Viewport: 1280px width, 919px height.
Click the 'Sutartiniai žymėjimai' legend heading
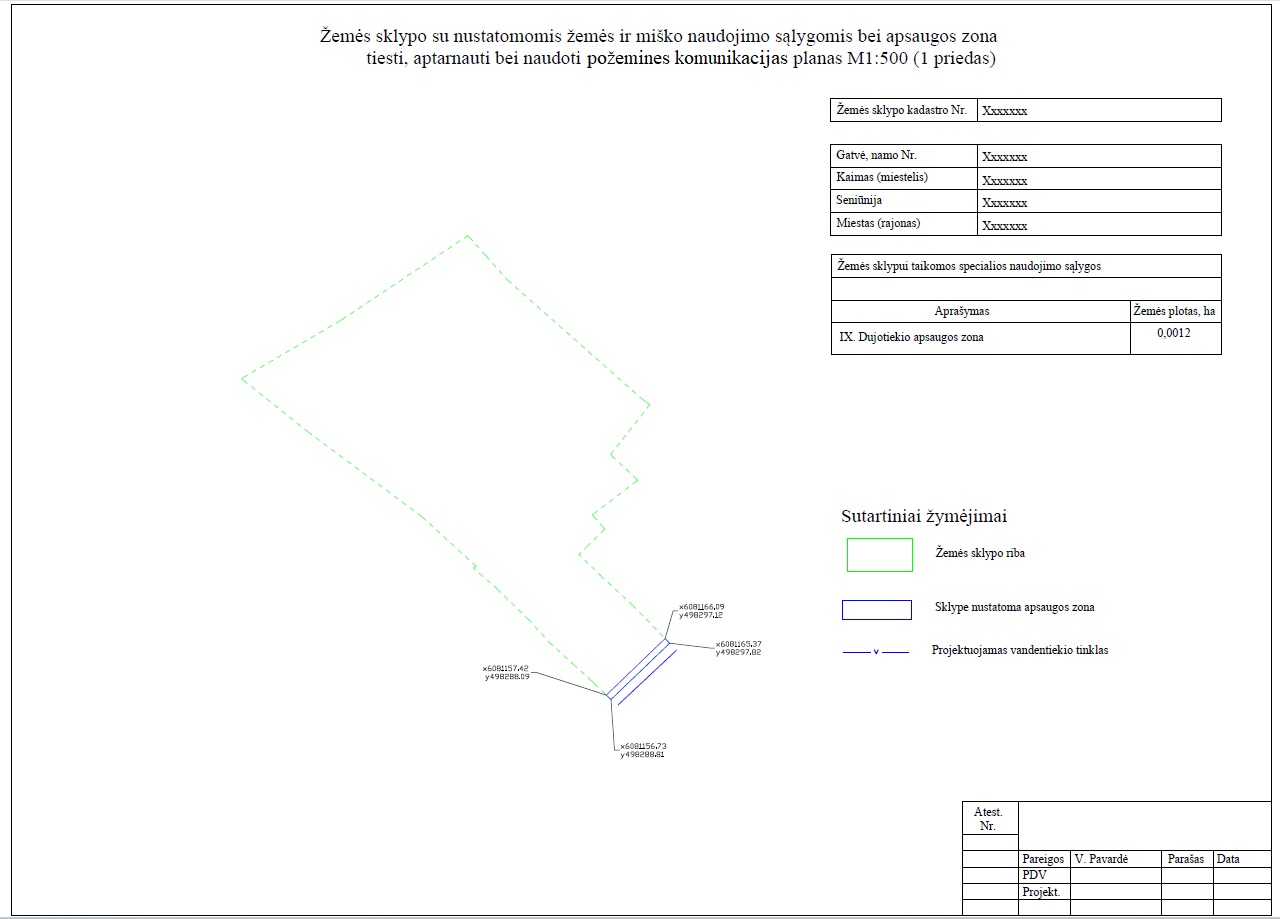pos(923,517)
